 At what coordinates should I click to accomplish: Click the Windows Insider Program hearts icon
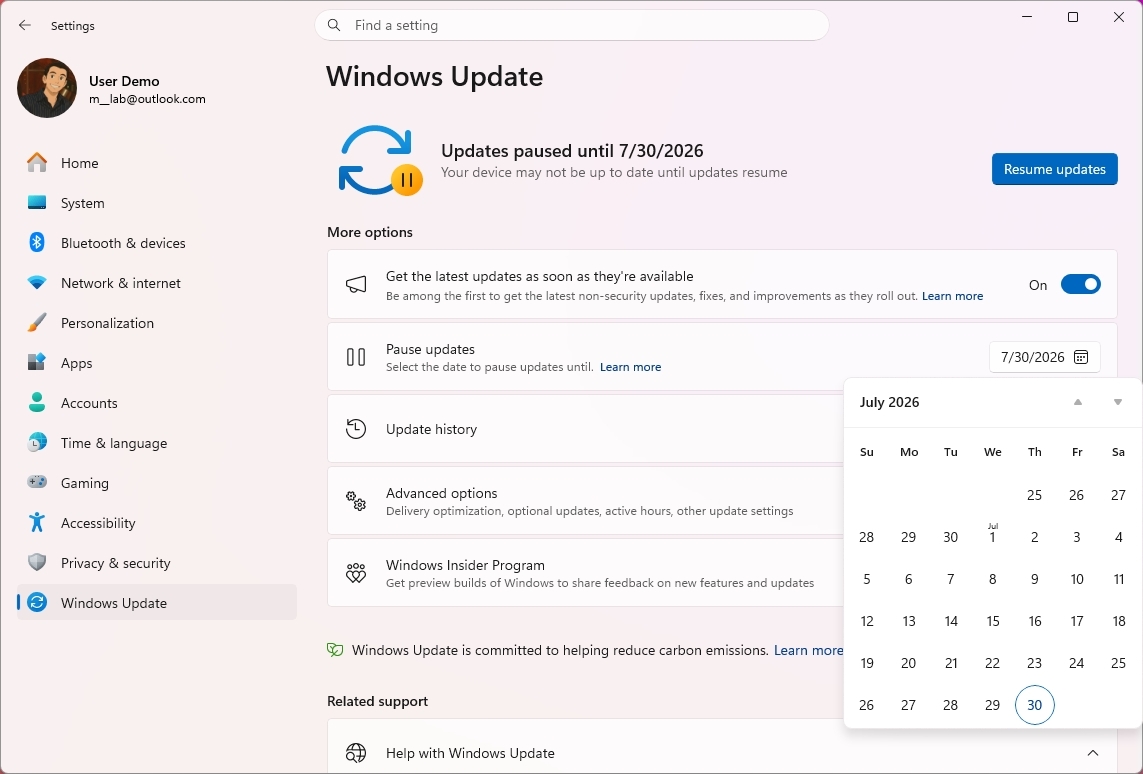356,574
